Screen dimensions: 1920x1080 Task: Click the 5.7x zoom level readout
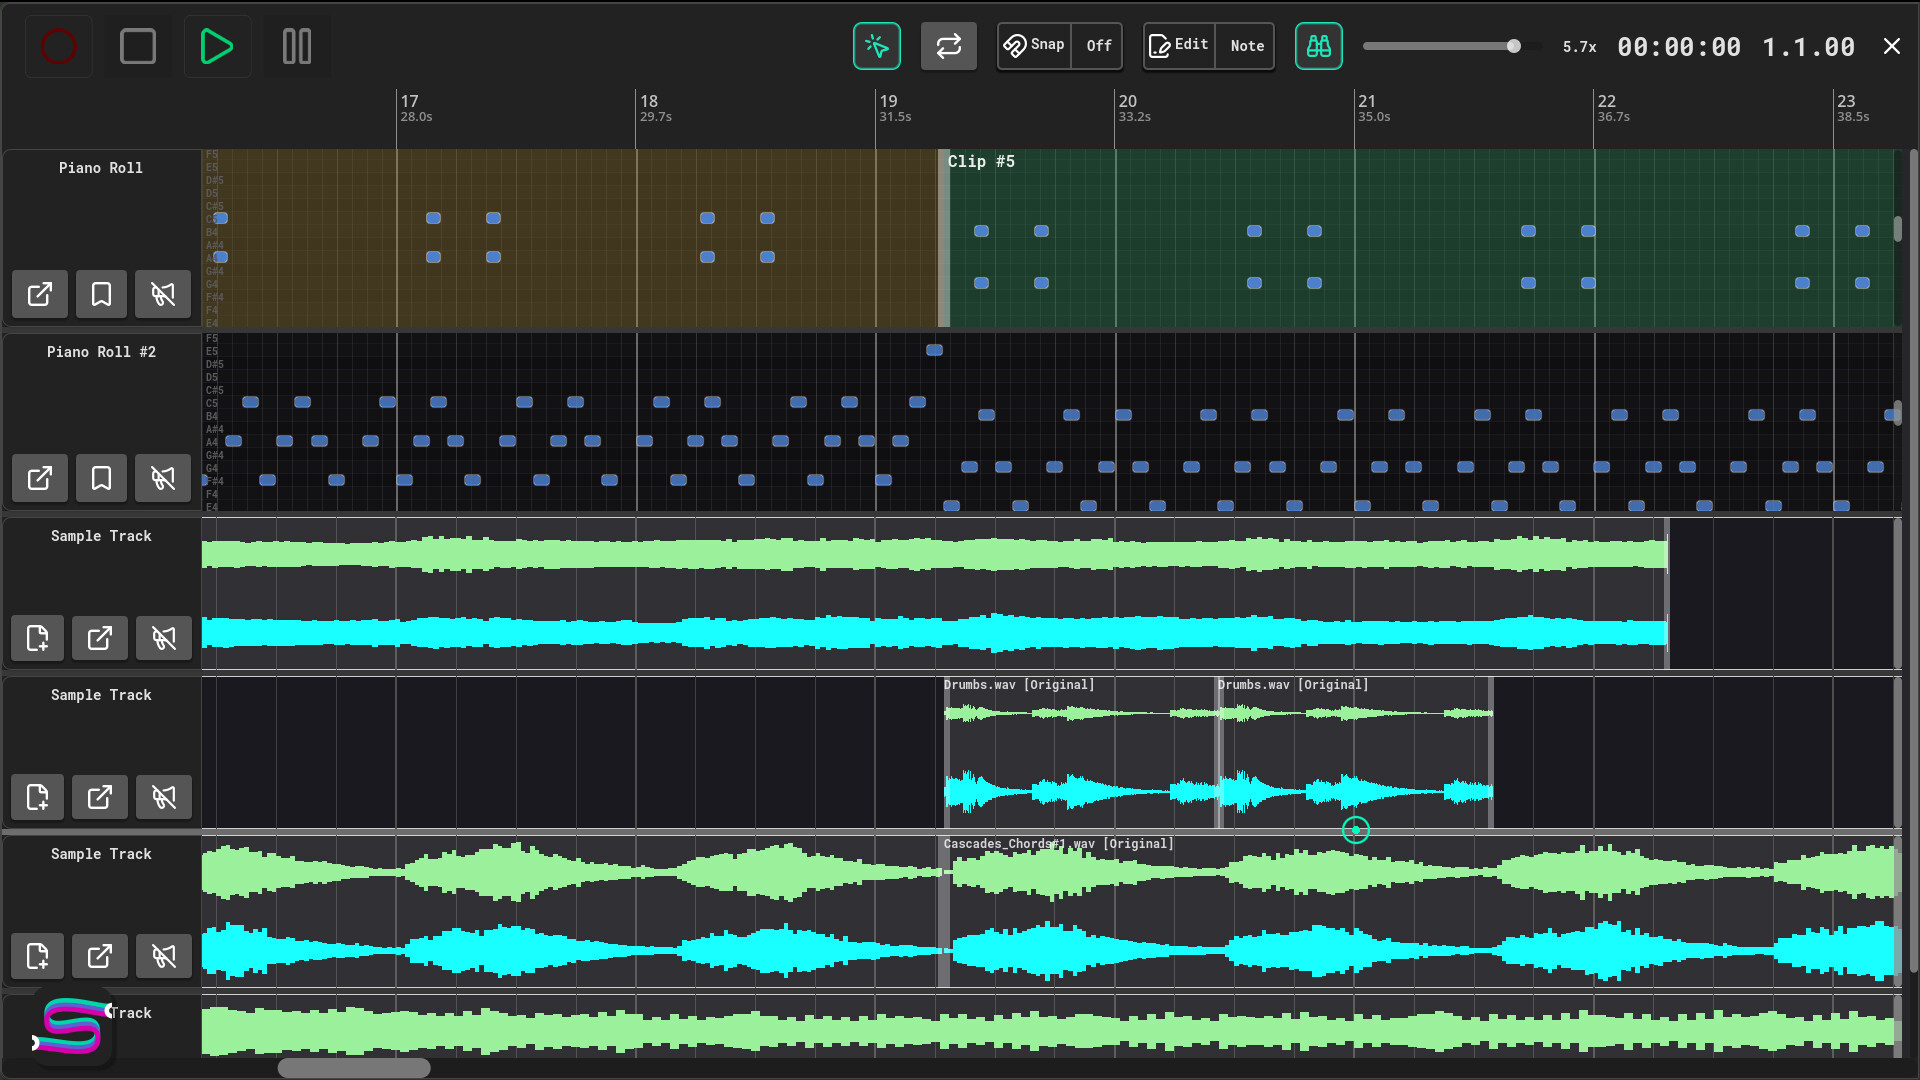1579,47
